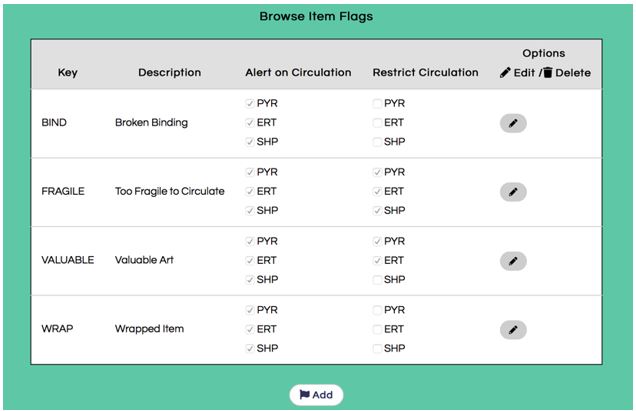
Task: Click the Description column header
Action: coord(169,73)
